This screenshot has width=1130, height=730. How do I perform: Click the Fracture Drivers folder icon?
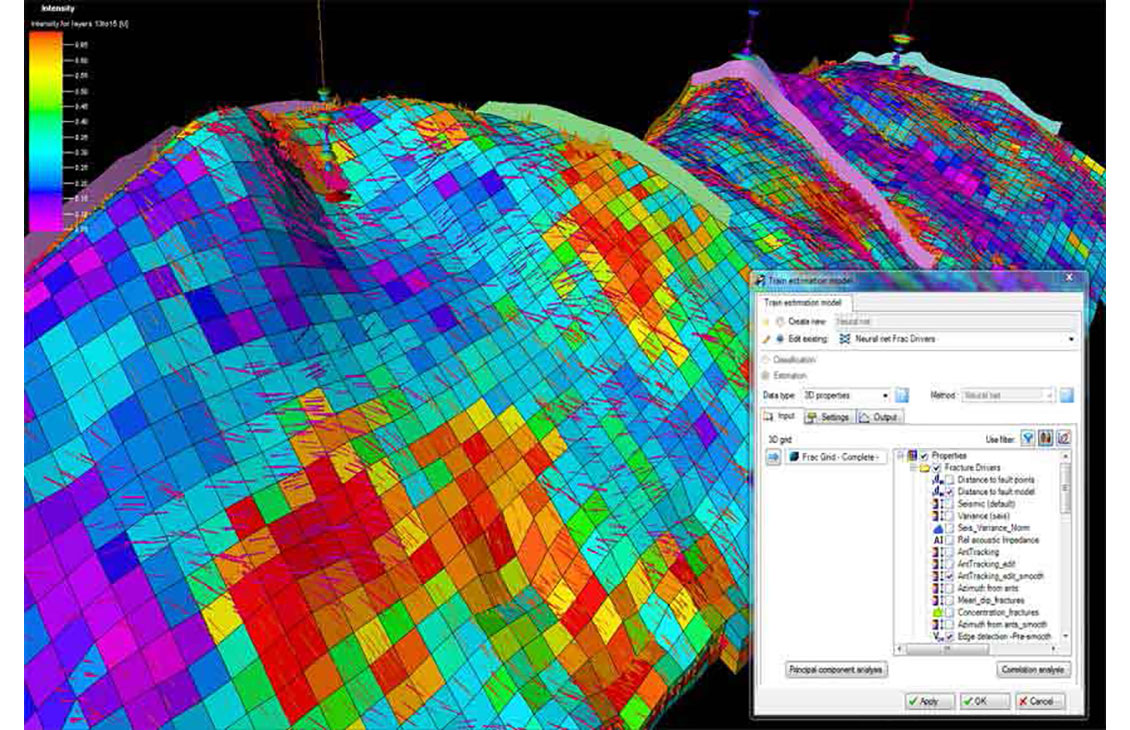[924, 468]
